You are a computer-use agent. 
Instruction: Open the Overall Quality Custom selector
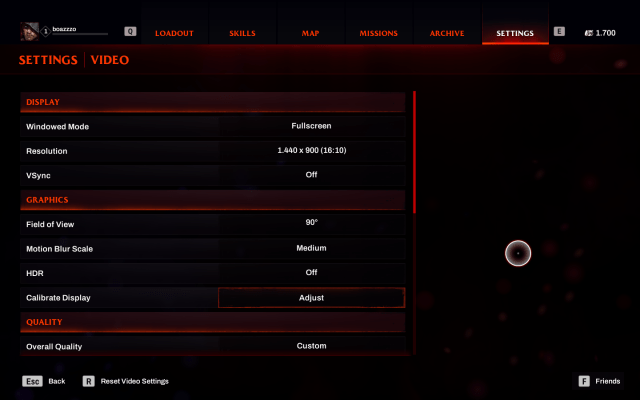[x=311, y=346]
